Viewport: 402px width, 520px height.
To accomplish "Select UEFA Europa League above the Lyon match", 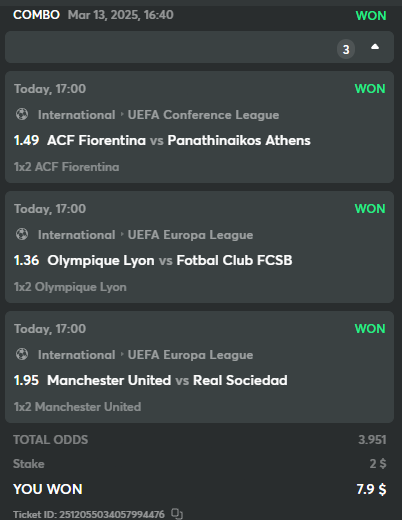I will (190, 235).
